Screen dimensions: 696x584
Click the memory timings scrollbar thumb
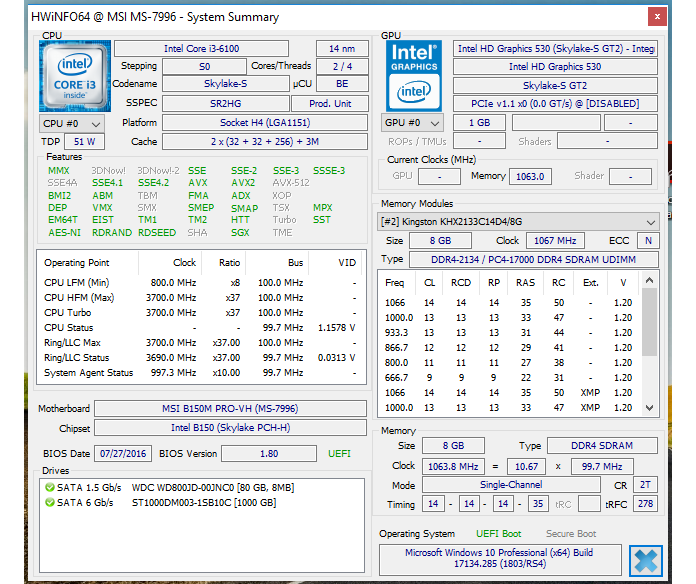click(x=649, y=322)
